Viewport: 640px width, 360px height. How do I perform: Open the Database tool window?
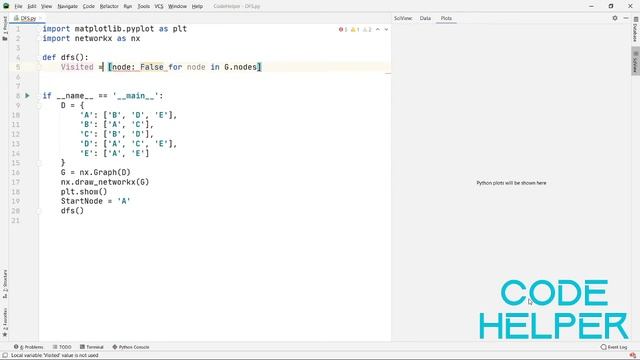[x=636, y=29]
